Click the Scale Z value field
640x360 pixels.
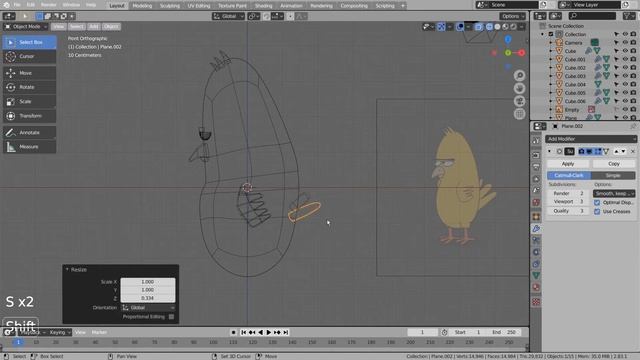(148, 298)
